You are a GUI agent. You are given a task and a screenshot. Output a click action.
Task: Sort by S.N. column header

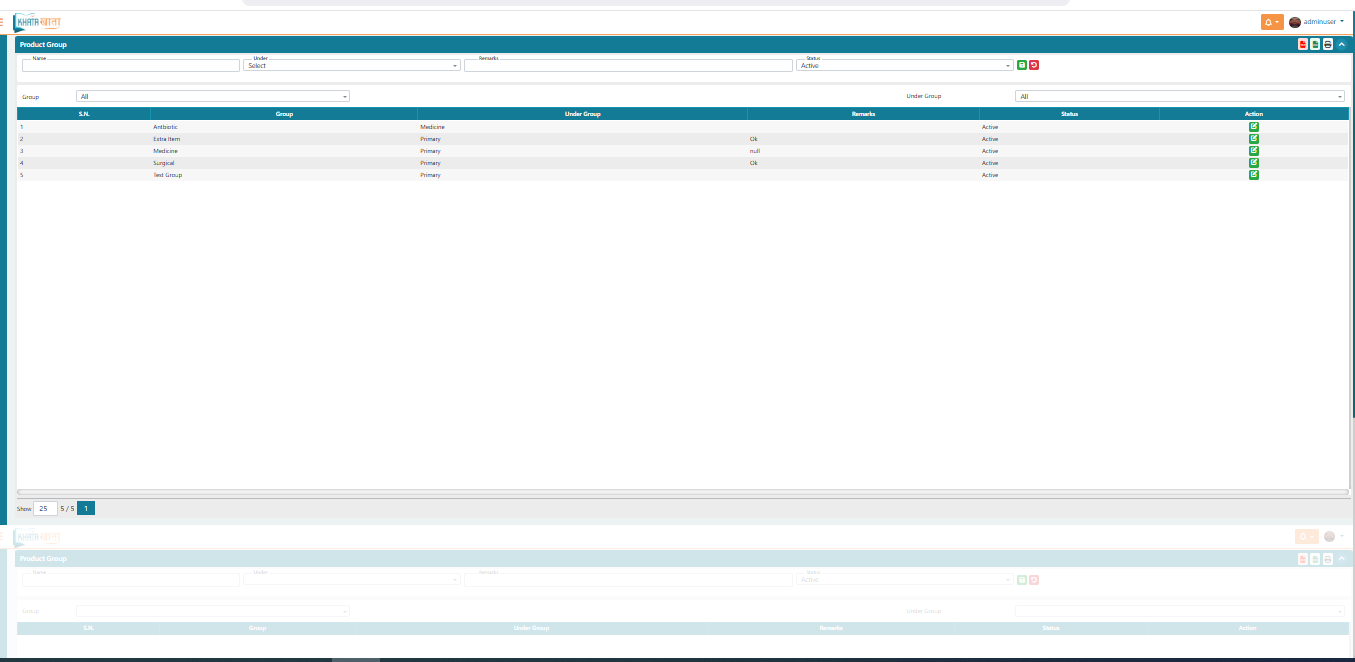click(84, 114)
